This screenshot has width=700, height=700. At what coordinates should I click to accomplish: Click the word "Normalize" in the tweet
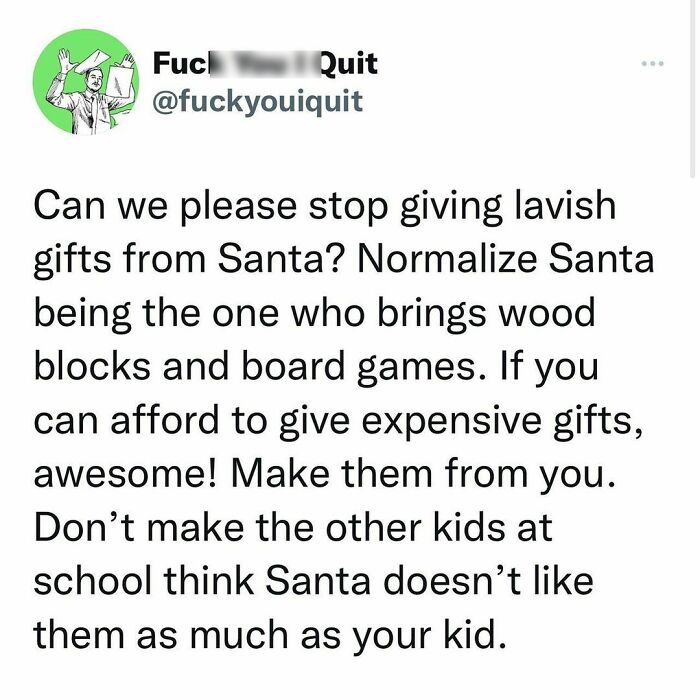(x=446, y=259)
